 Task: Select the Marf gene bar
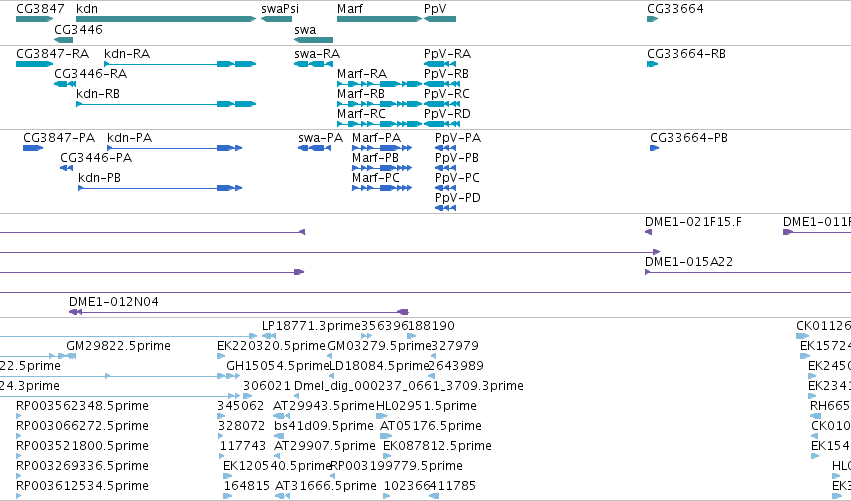click(x=379, y=19)
